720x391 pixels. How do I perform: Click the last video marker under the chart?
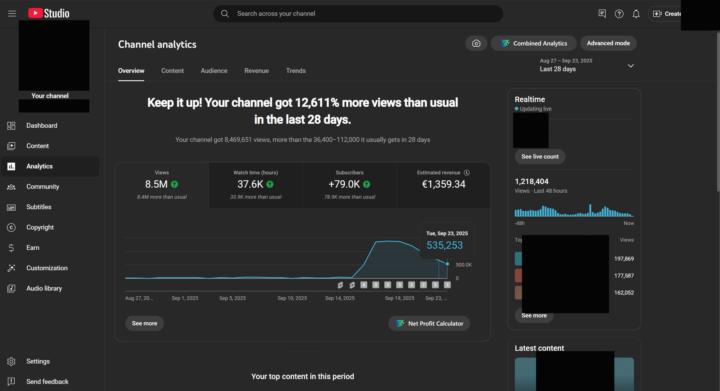click(447, 285)
